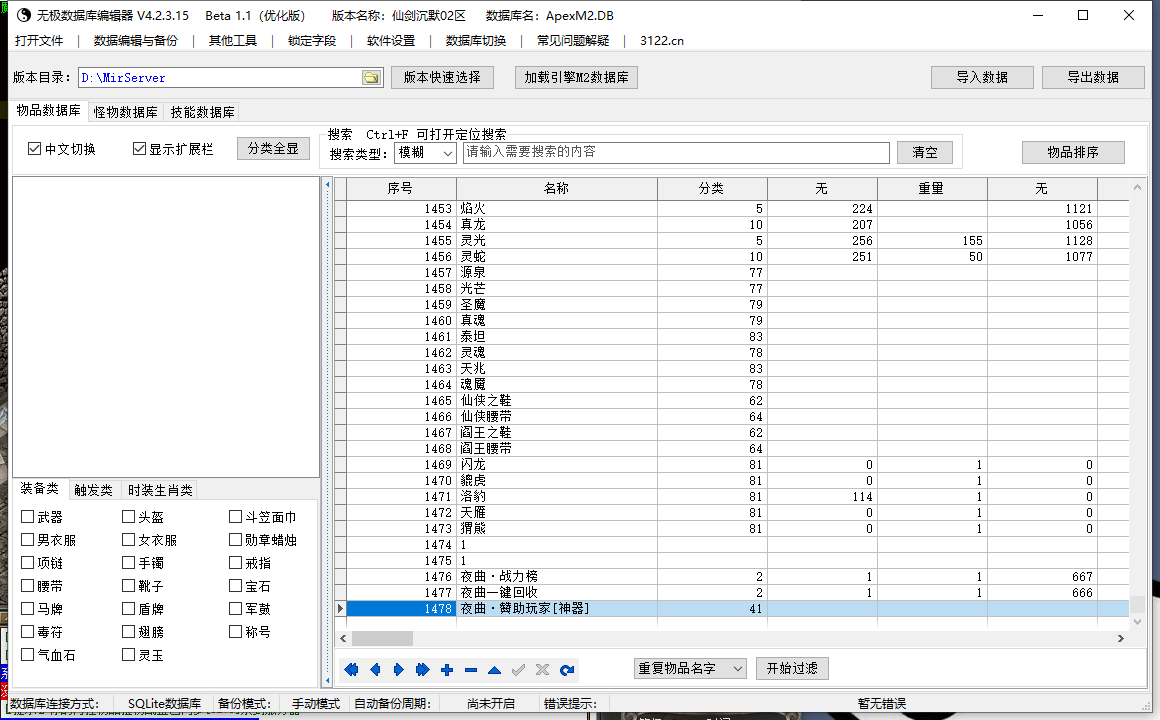Open folder browse icon for version directory

371,78
